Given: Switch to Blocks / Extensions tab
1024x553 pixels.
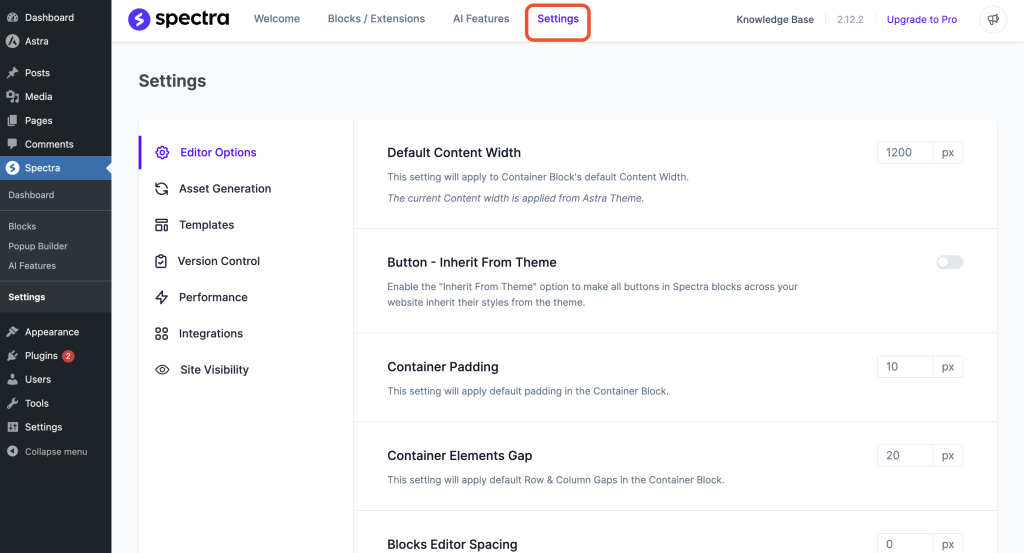Looking at the screenshot, I should 376,19.
